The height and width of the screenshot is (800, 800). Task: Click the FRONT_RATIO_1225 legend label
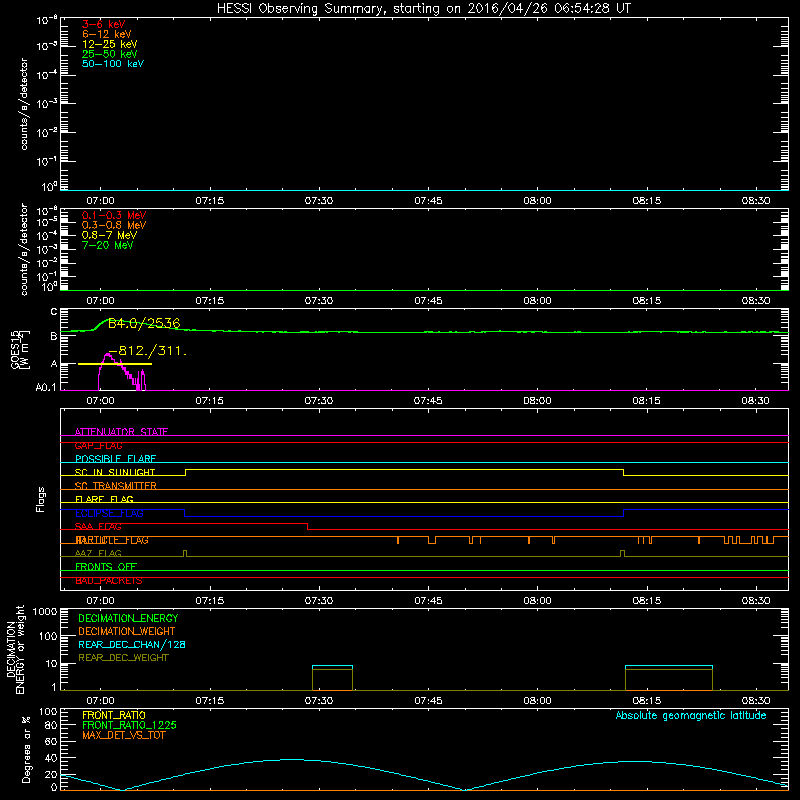129,725
